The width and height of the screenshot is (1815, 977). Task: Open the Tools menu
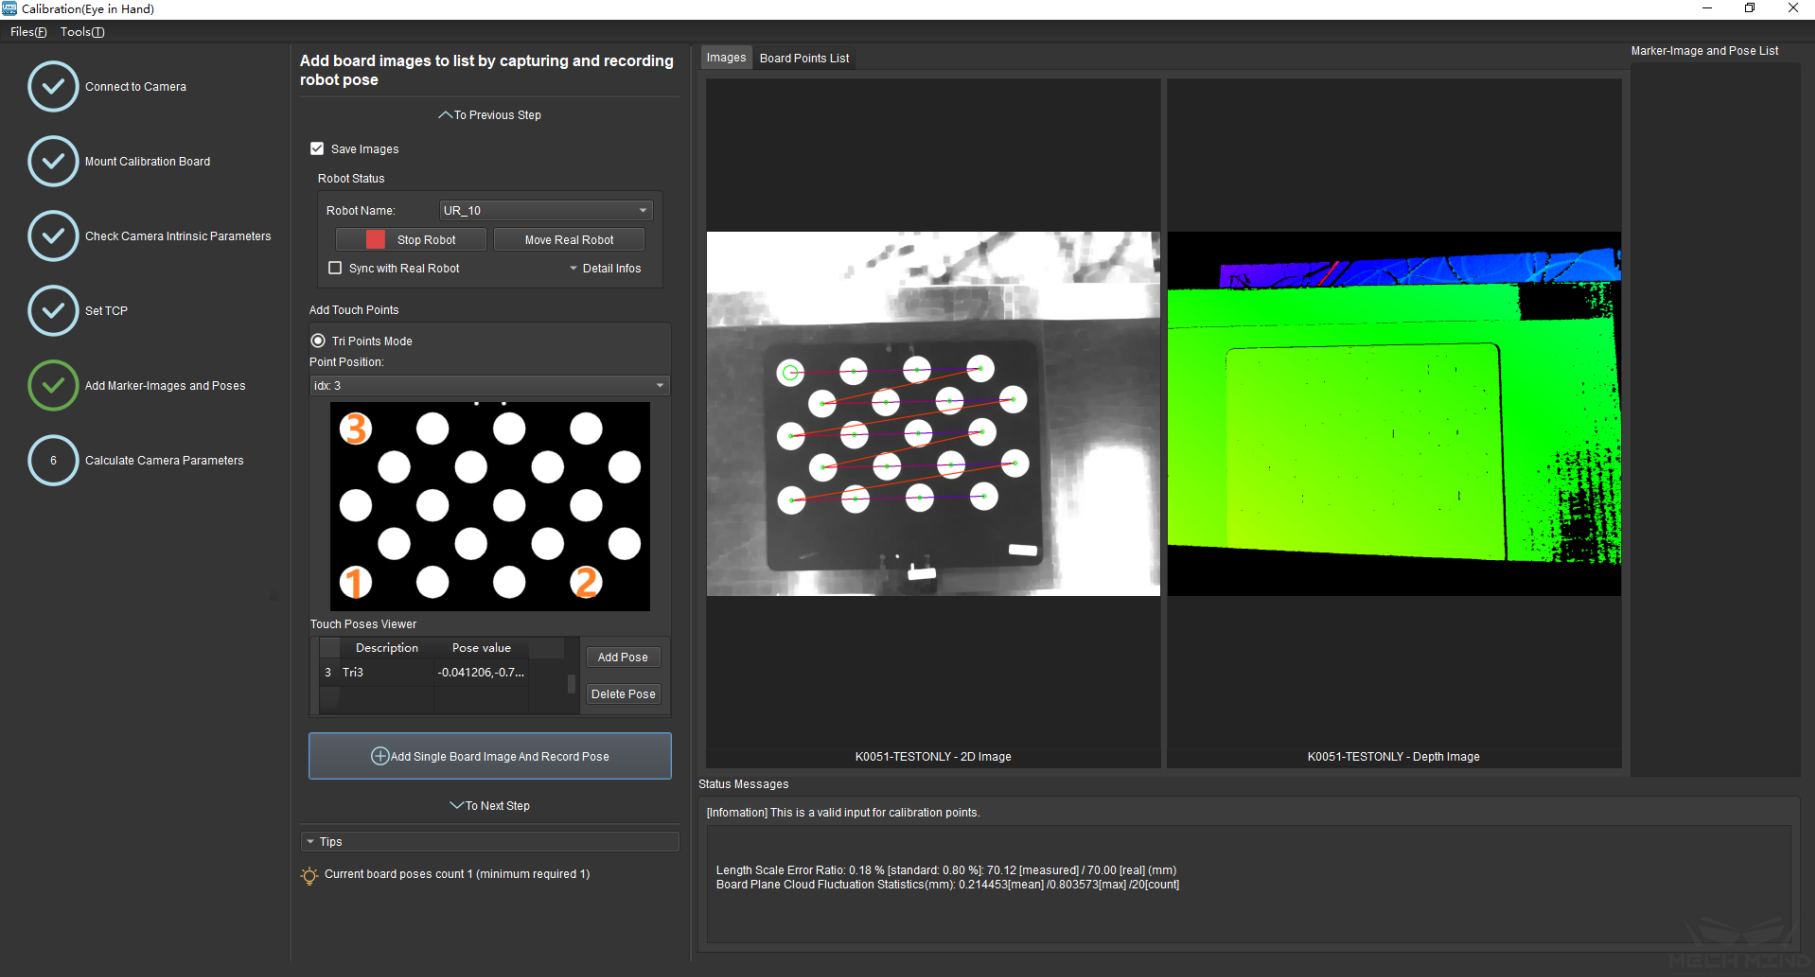click(81, 32)
